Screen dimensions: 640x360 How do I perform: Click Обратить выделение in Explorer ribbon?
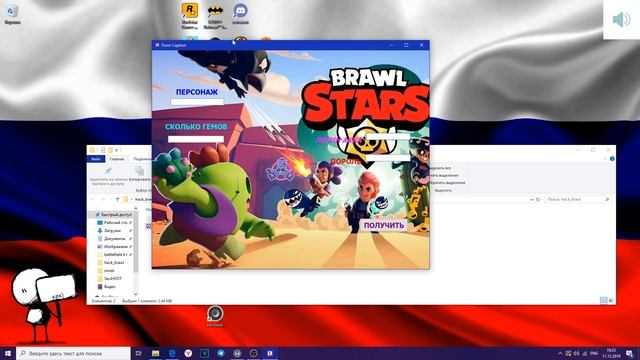pyautogui.click(x=447, y=182)
